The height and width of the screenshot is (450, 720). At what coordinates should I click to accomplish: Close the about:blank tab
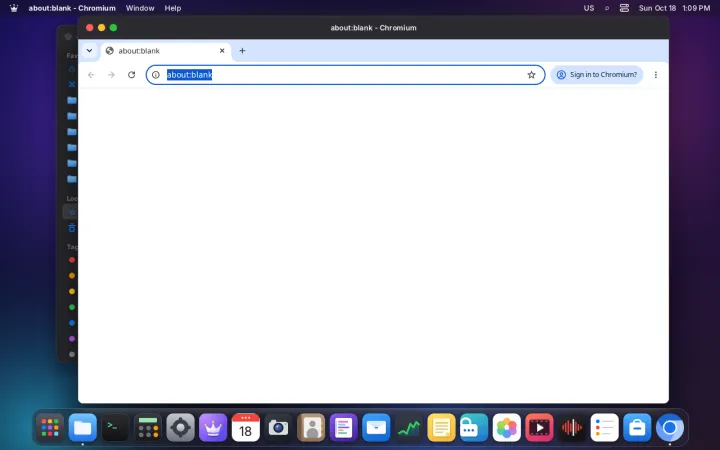[x=222, y=51]
